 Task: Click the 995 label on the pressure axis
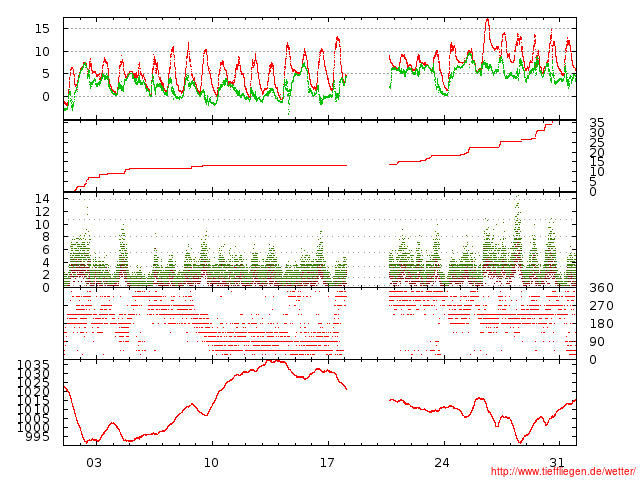pos(38,437)
